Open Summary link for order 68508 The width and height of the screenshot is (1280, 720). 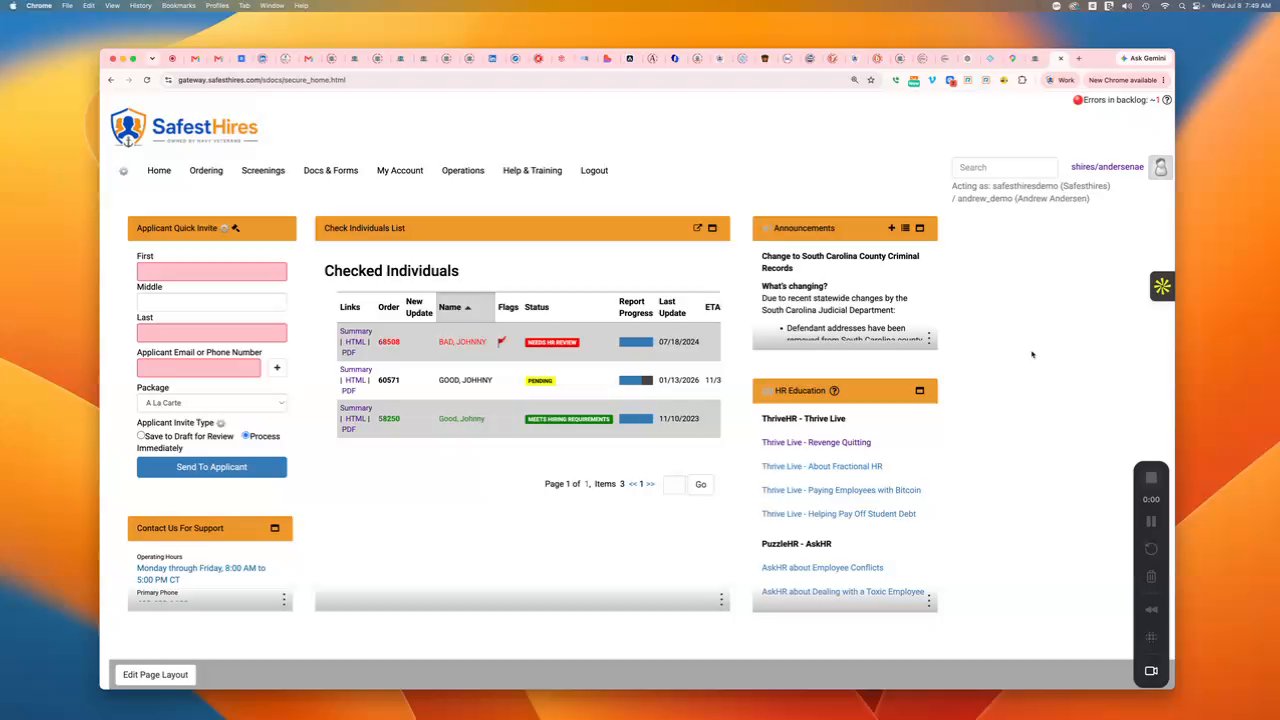point(356,331)
